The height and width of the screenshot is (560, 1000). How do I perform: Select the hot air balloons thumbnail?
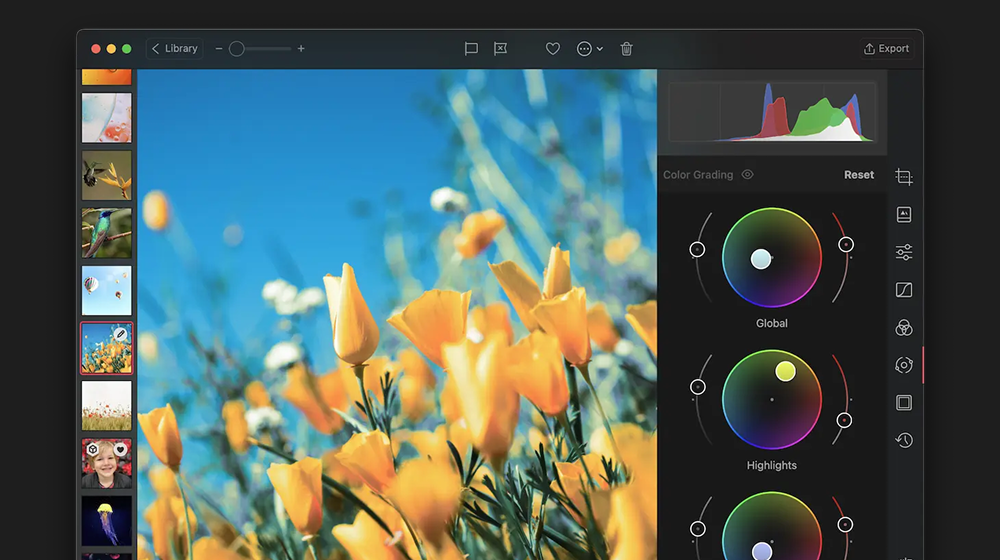[107, 290]
